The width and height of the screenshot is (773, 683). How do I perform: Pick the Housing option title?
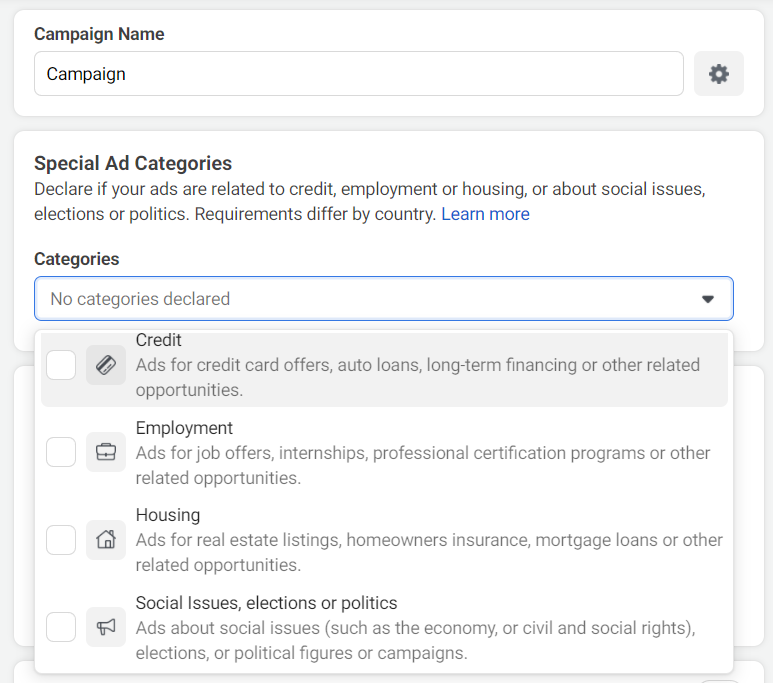pyautogui.click(x=168, y=515)
